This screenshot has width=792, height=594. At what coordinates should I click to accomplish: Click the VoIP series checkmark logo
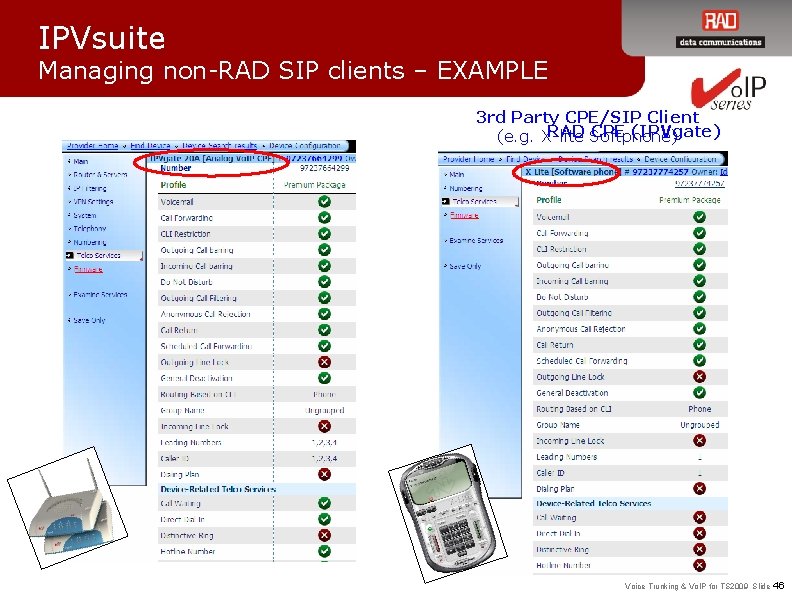point(728,90)
